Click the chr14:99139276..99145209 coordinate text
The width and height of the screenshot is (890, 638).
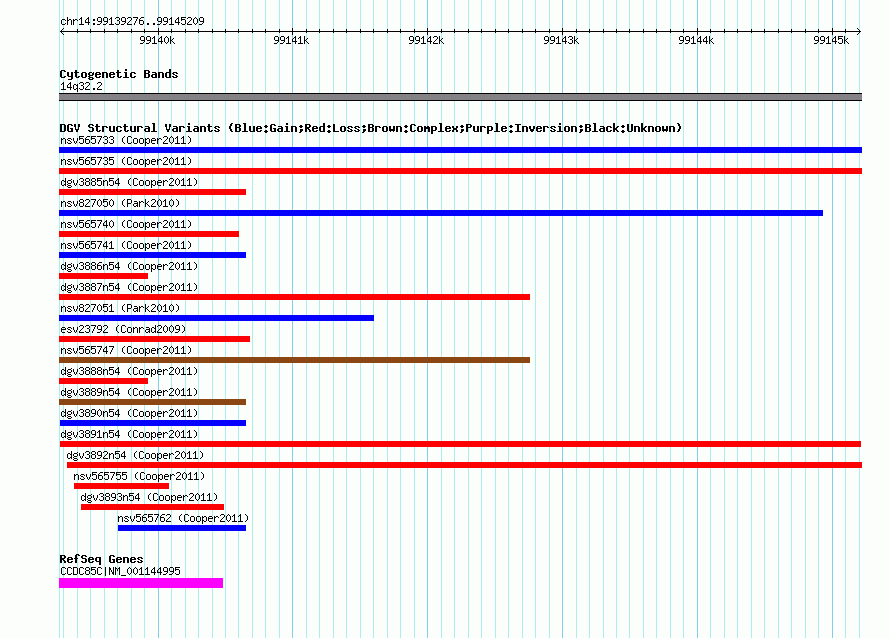coord(132,21)
